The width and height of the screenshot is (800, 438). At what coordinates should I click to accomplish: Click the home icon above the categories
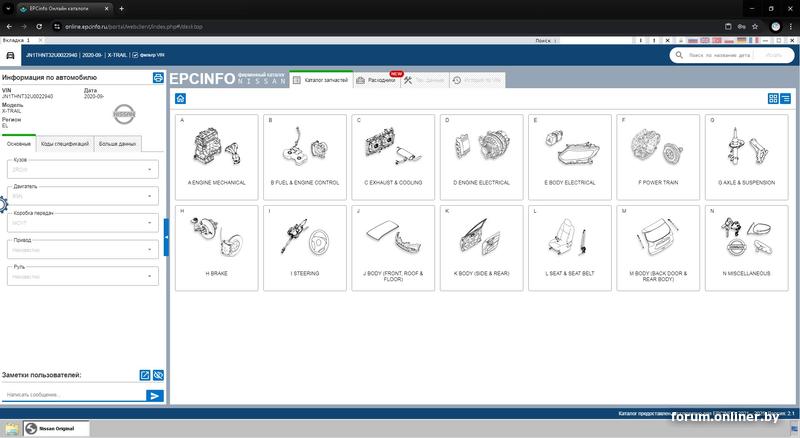tap(180, 99)
